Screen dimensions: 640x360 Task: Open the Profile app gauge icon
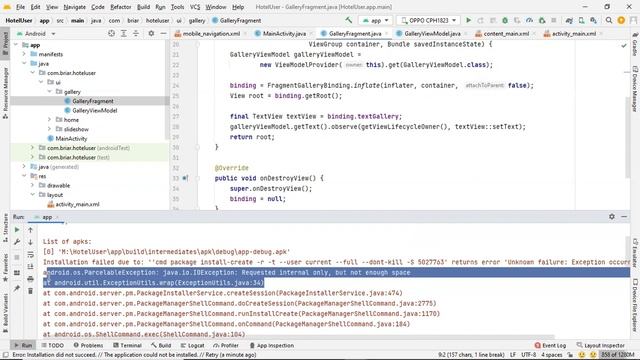tap(529, 20)
